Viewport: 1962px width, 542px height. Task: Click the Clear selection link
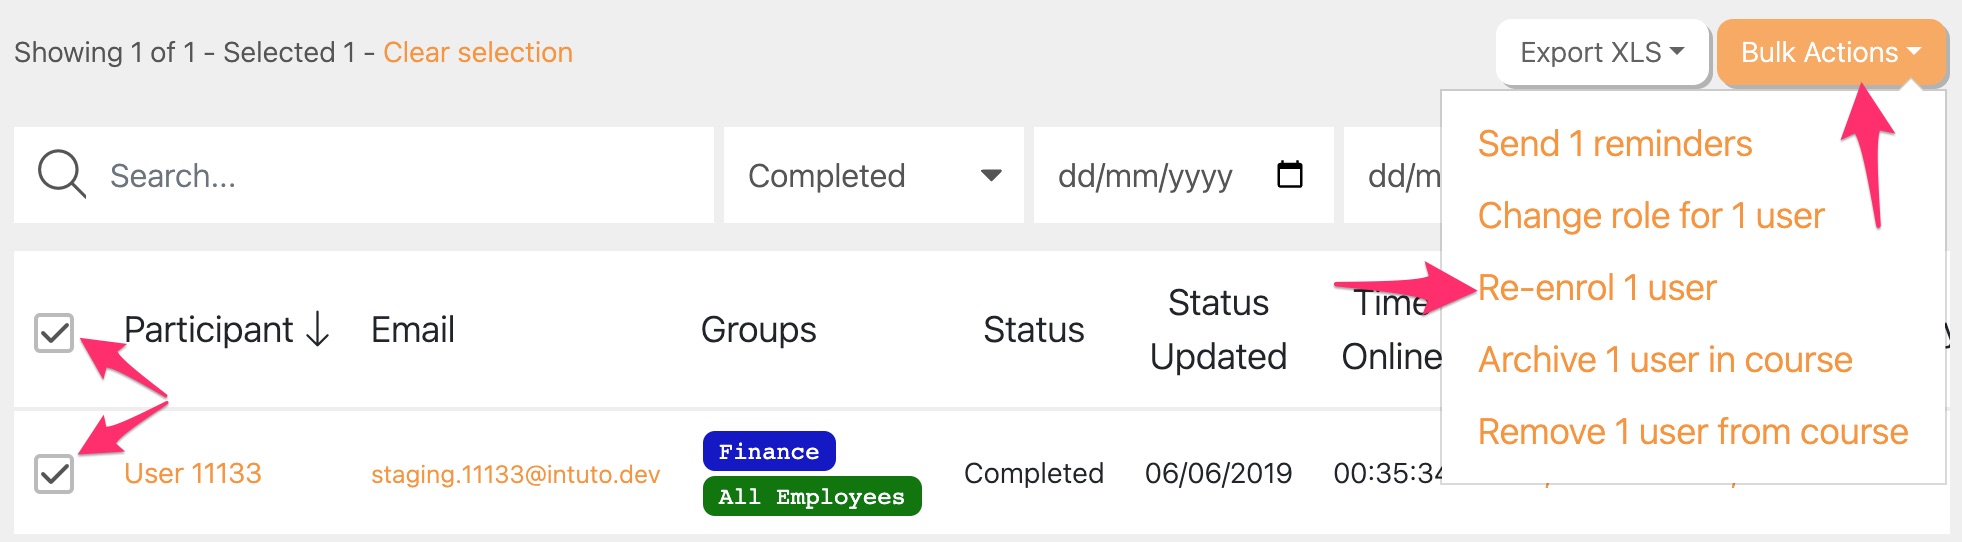[478, 52]
